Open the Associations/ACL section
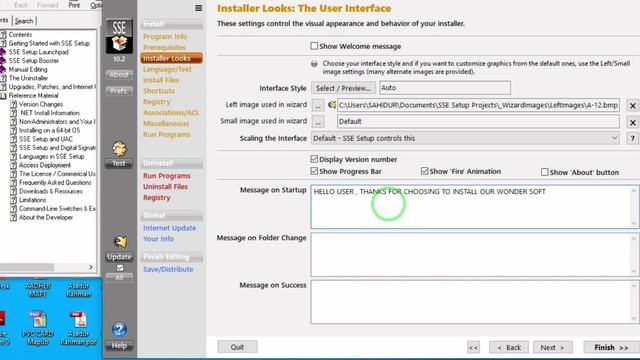The height and width of the screenshot is (360, 640). pos(171,113)
